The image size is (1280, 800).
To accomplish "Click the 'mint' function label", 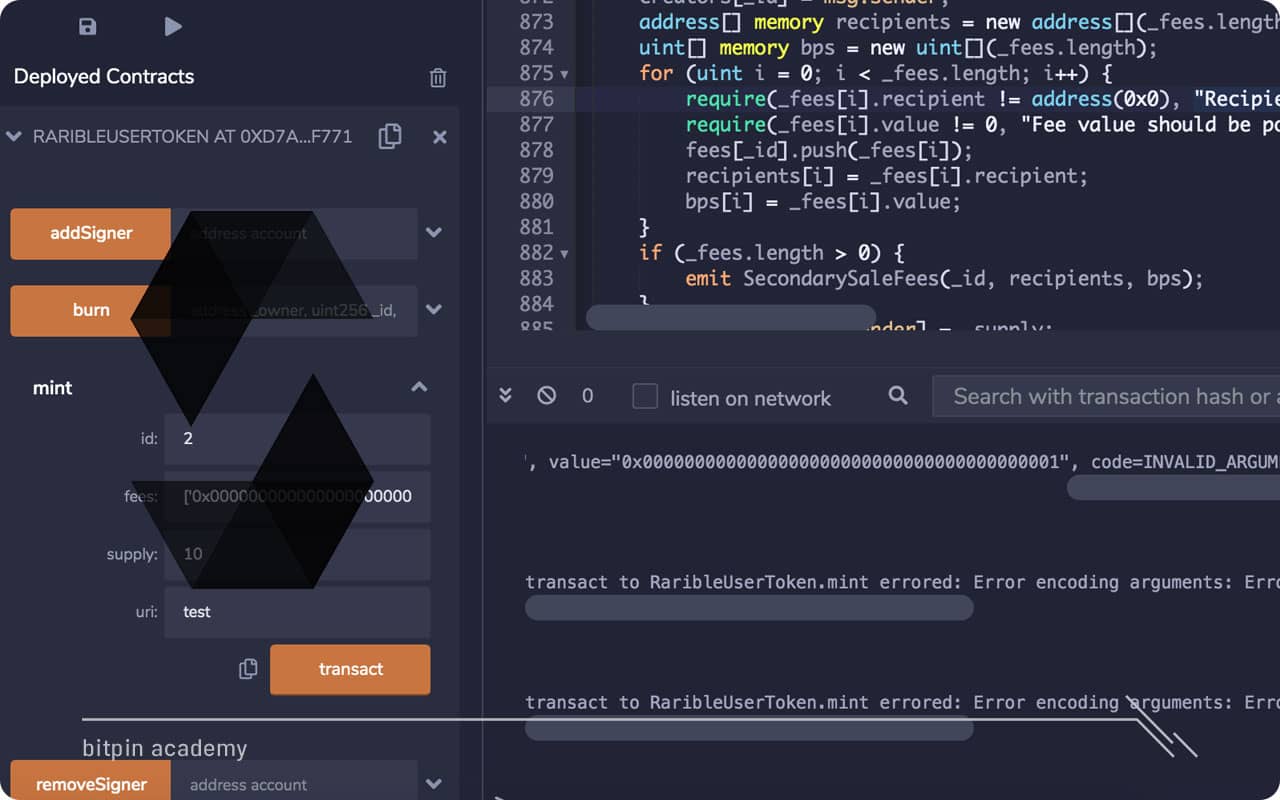I will tap(53, 388).
